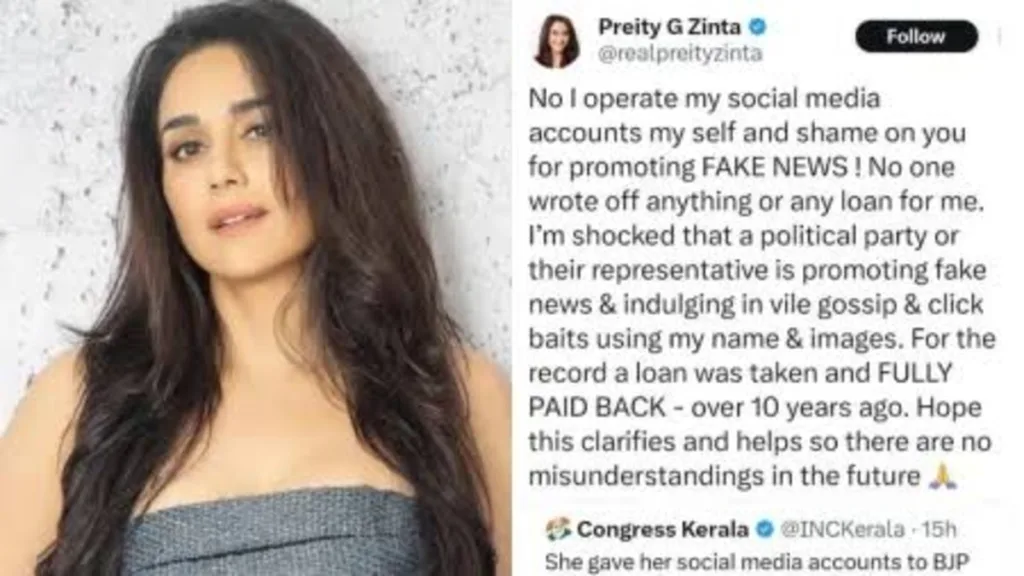Click the words FAKE NEWS in tweet

point(774,167)
